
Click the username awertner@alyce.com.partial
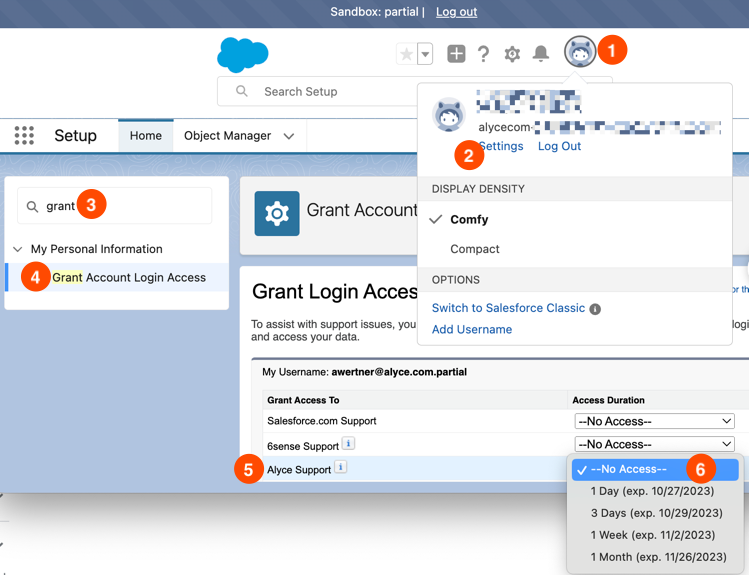(x=399, y=372)
